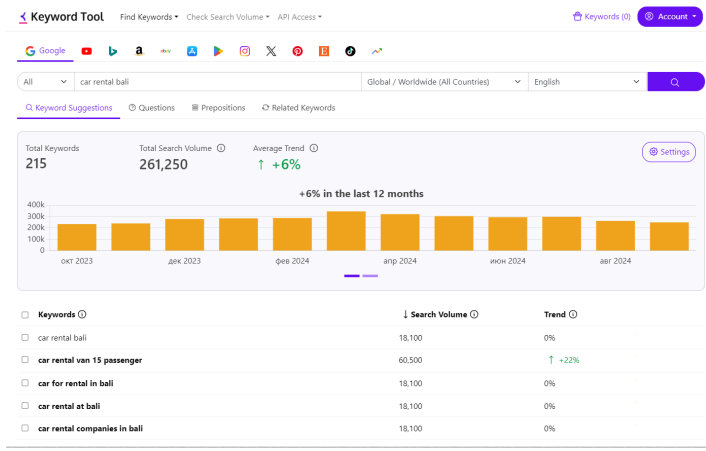
Task: Tick the checkbox for car rental bali
Action: coord(25,338)
